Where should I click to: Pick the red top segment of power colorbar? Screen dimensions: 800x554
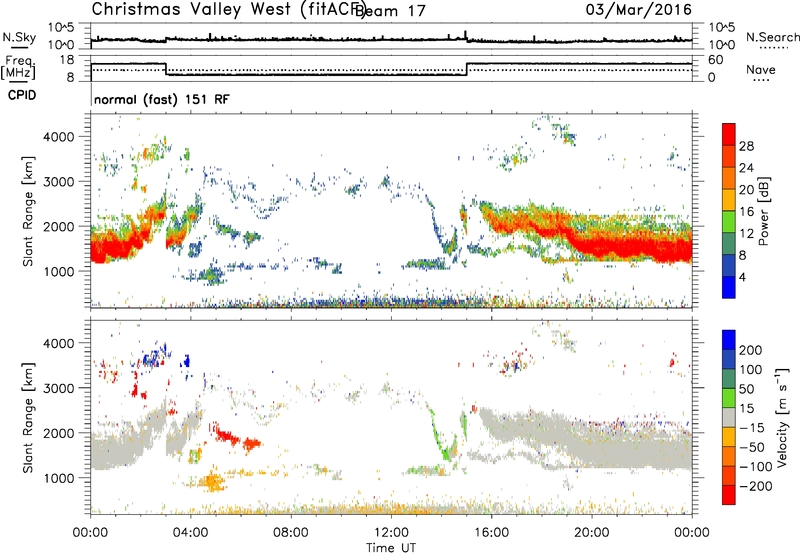[x=729, y=134]
